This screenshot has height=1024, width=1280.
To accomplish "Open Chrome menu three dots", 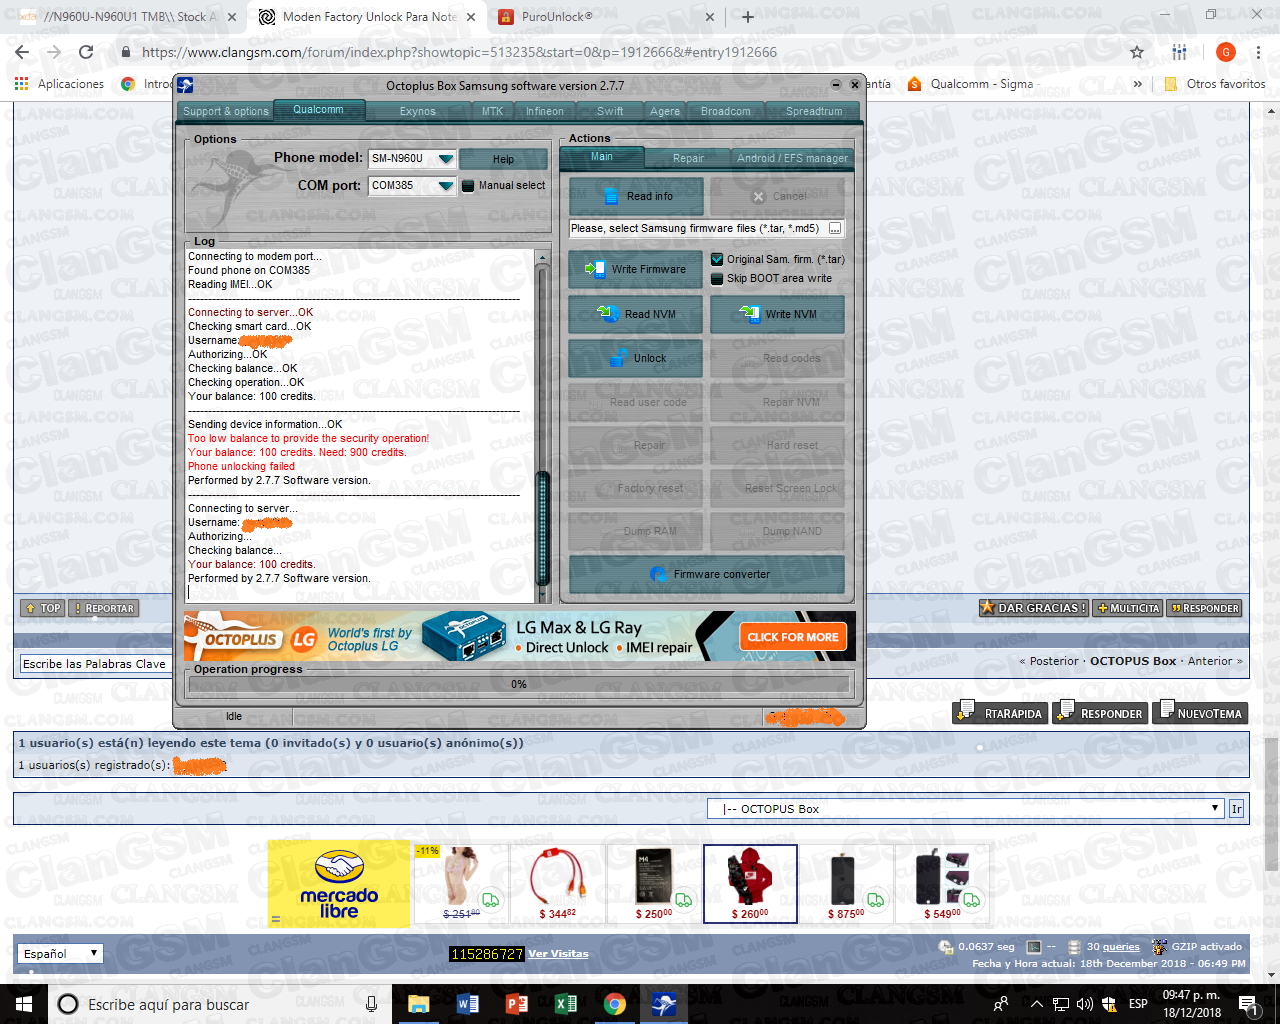I will coord(1259,52).
